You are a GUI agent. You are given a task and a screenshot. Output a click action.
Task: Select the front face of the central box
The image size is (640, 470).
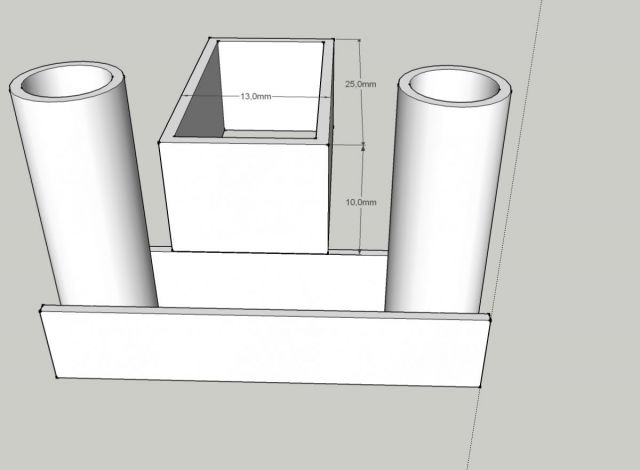(x=245, y=197)
